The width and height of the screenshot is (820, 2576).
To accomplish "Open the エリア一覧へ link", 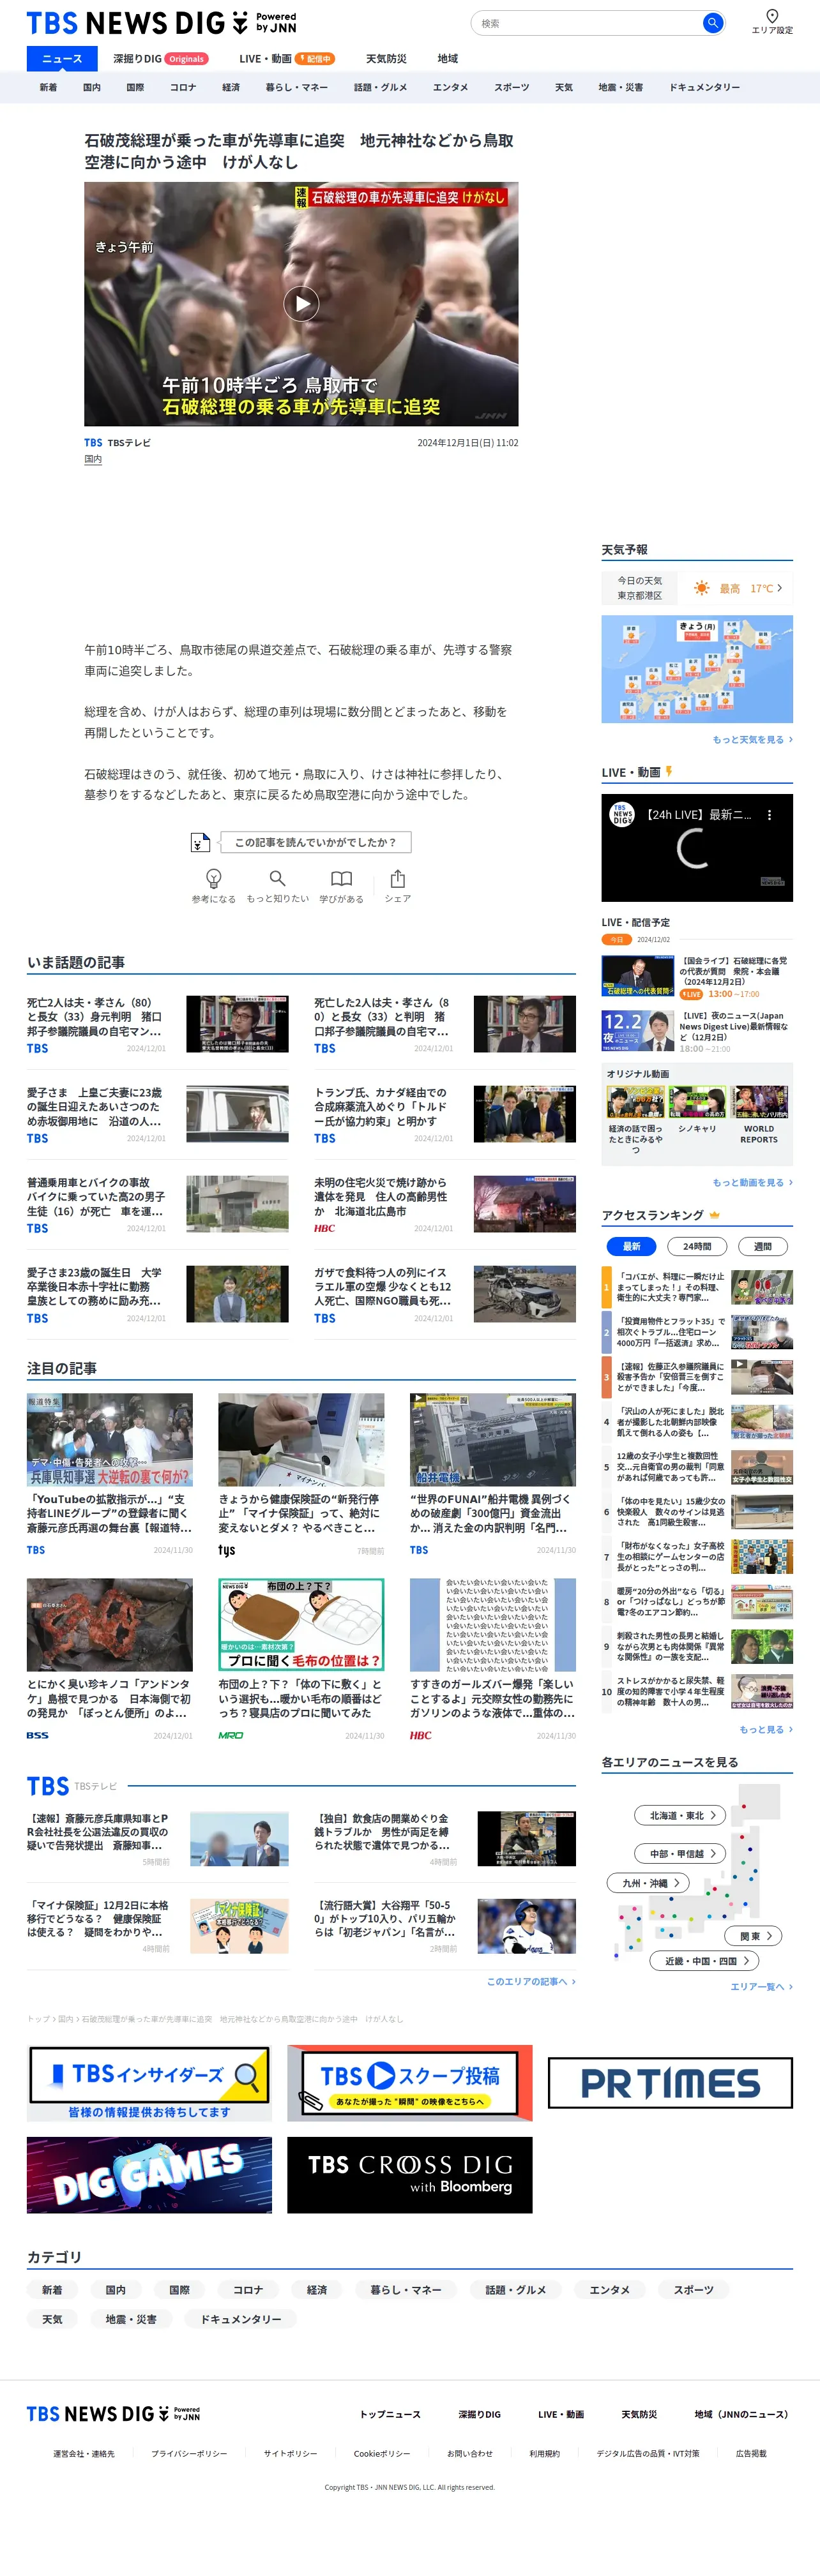I will [x=761, y=1986].
